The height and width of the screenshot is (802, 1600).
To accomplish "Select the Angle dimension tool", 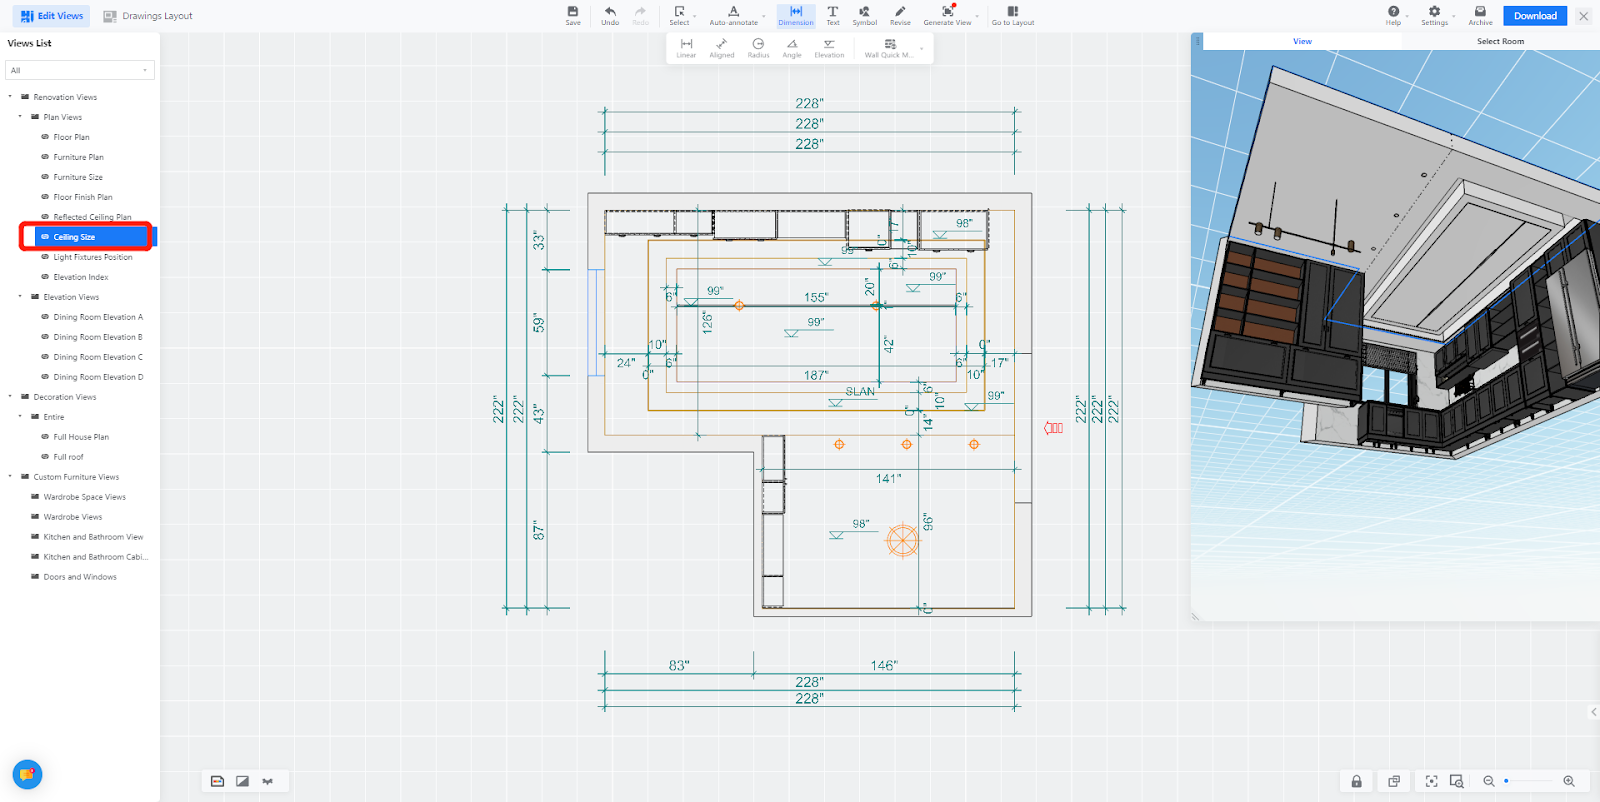I will 792,48.
